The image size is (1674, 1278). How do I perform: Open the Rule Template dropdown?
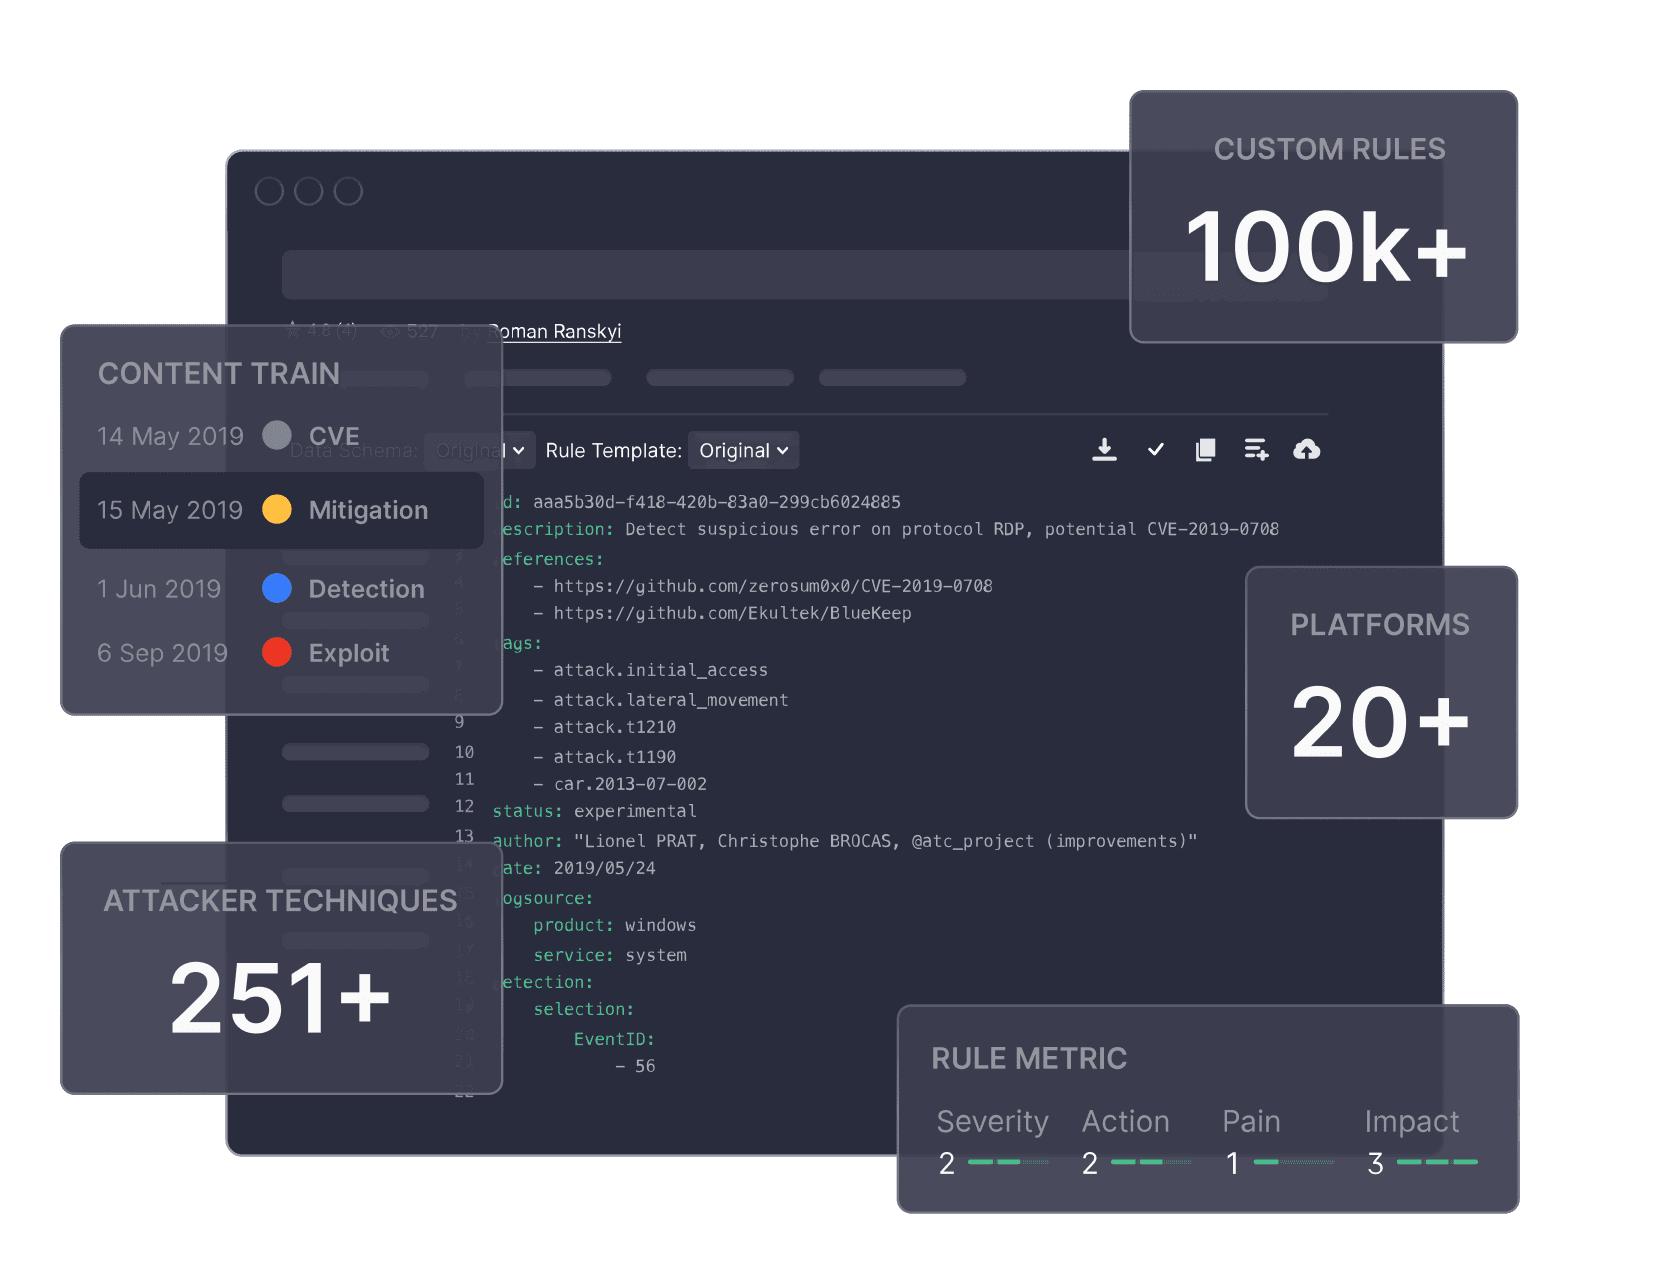click(x=743, y=451)
